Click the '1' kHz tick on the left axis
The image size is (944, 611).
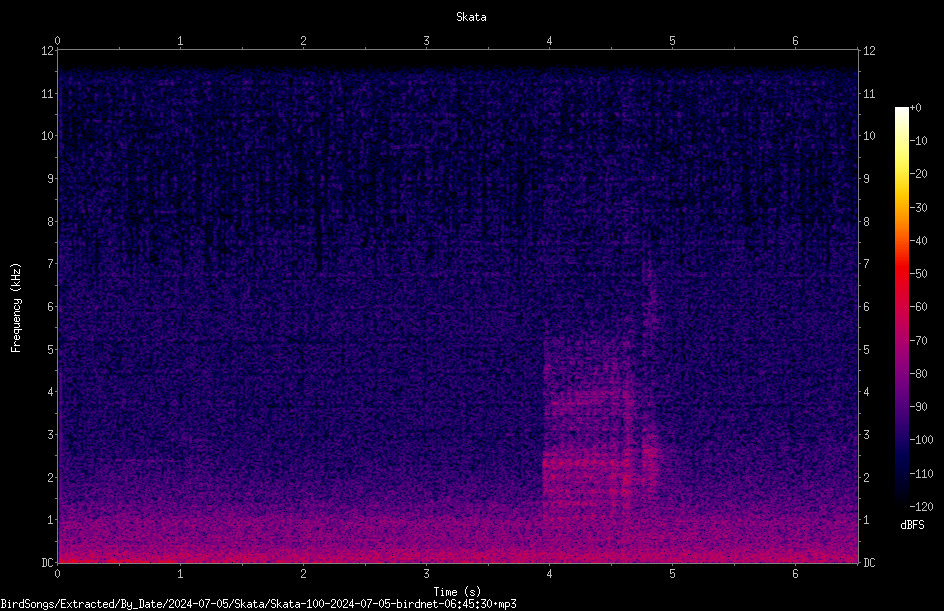(x=51, y=520)
